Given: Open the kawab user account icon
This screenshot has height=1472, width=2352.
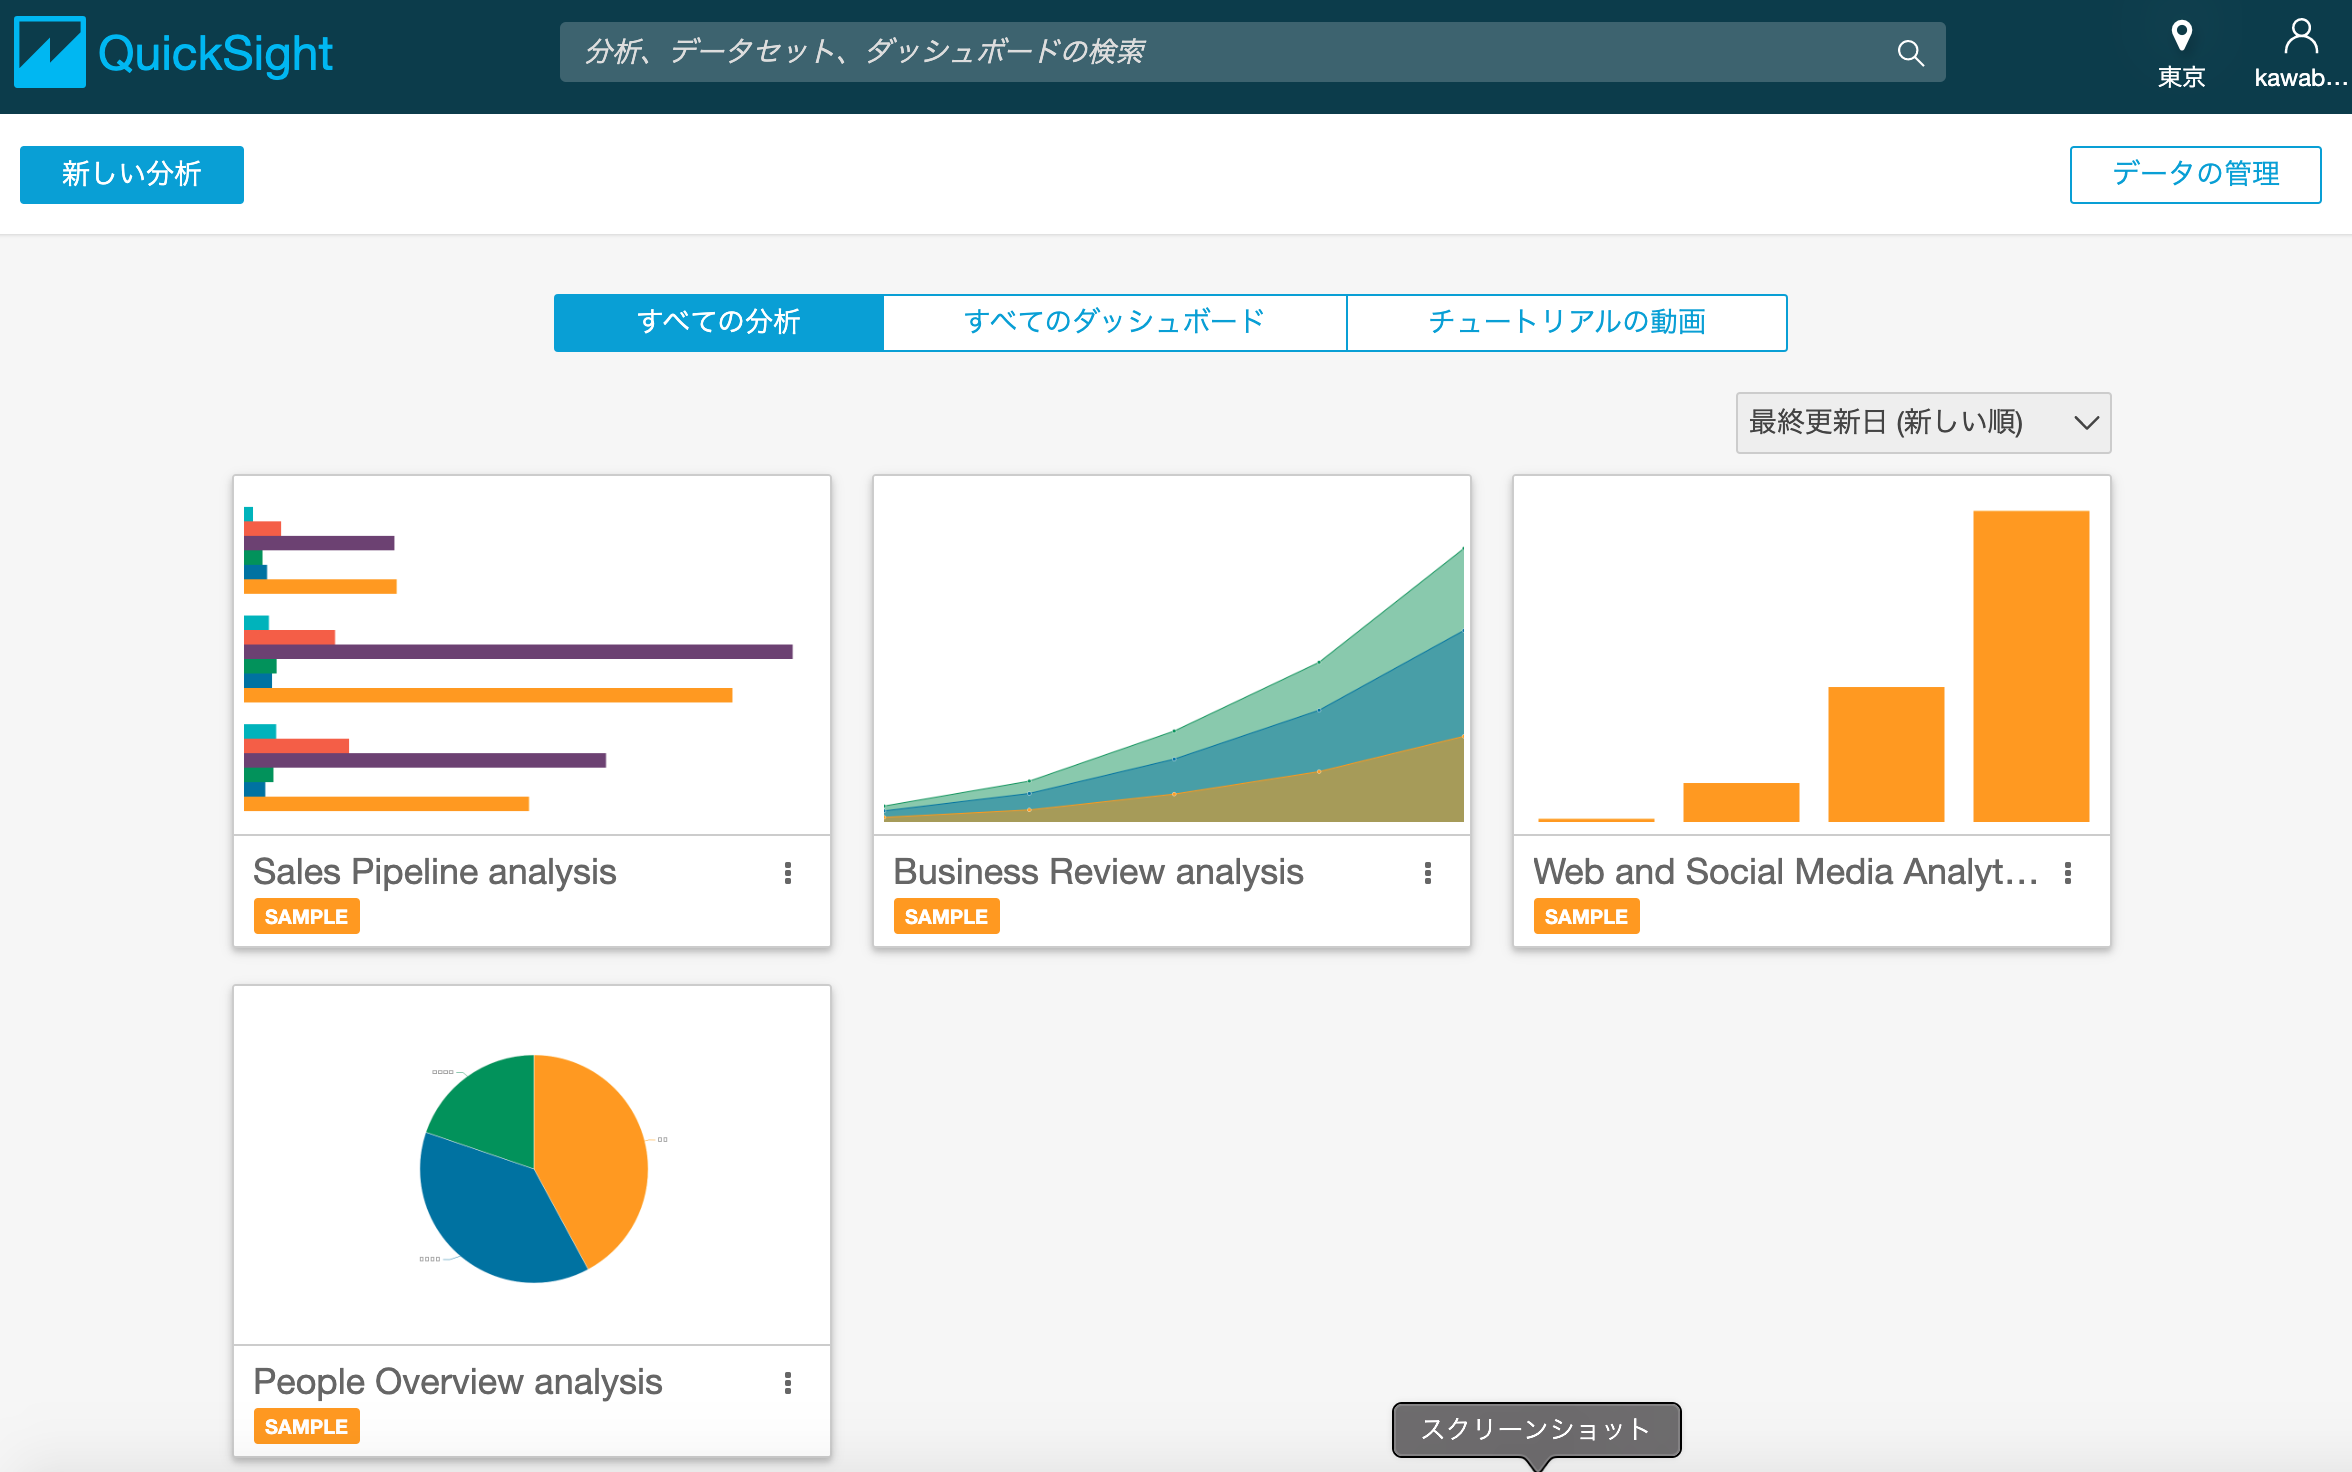Looking at the screenshot, I should (2300, 36).
